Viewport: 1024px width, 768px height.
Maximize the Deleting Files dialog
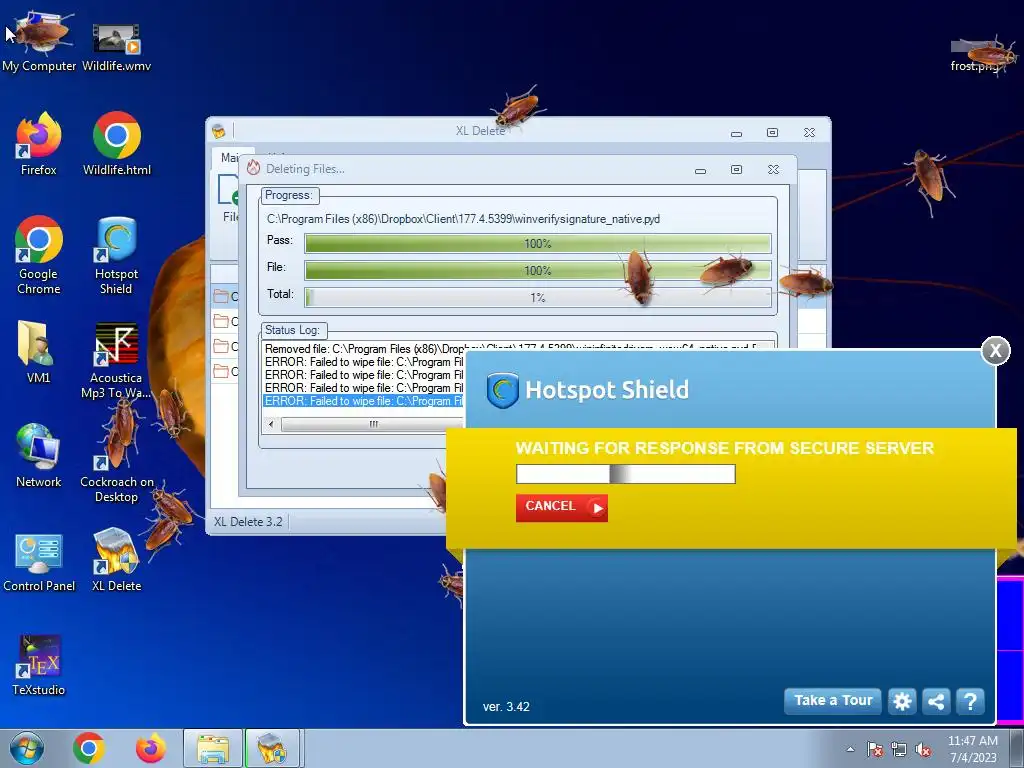(736, 170)
